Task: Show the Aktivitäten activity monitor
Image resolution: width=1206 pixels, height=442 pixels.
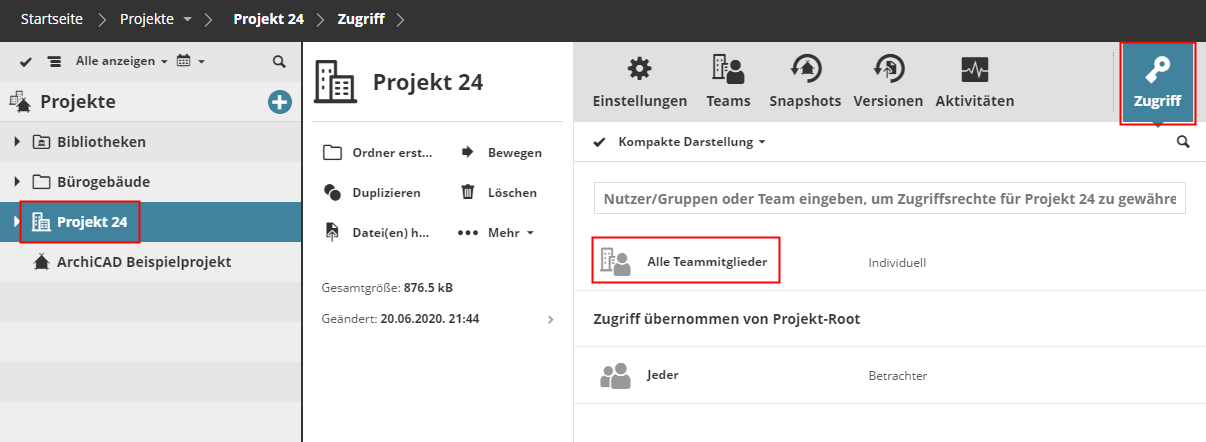Action: [x=974, y=70]
